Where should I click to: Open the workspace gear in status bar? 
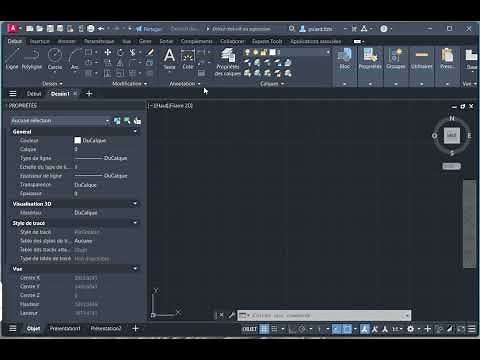pos(411,329)
